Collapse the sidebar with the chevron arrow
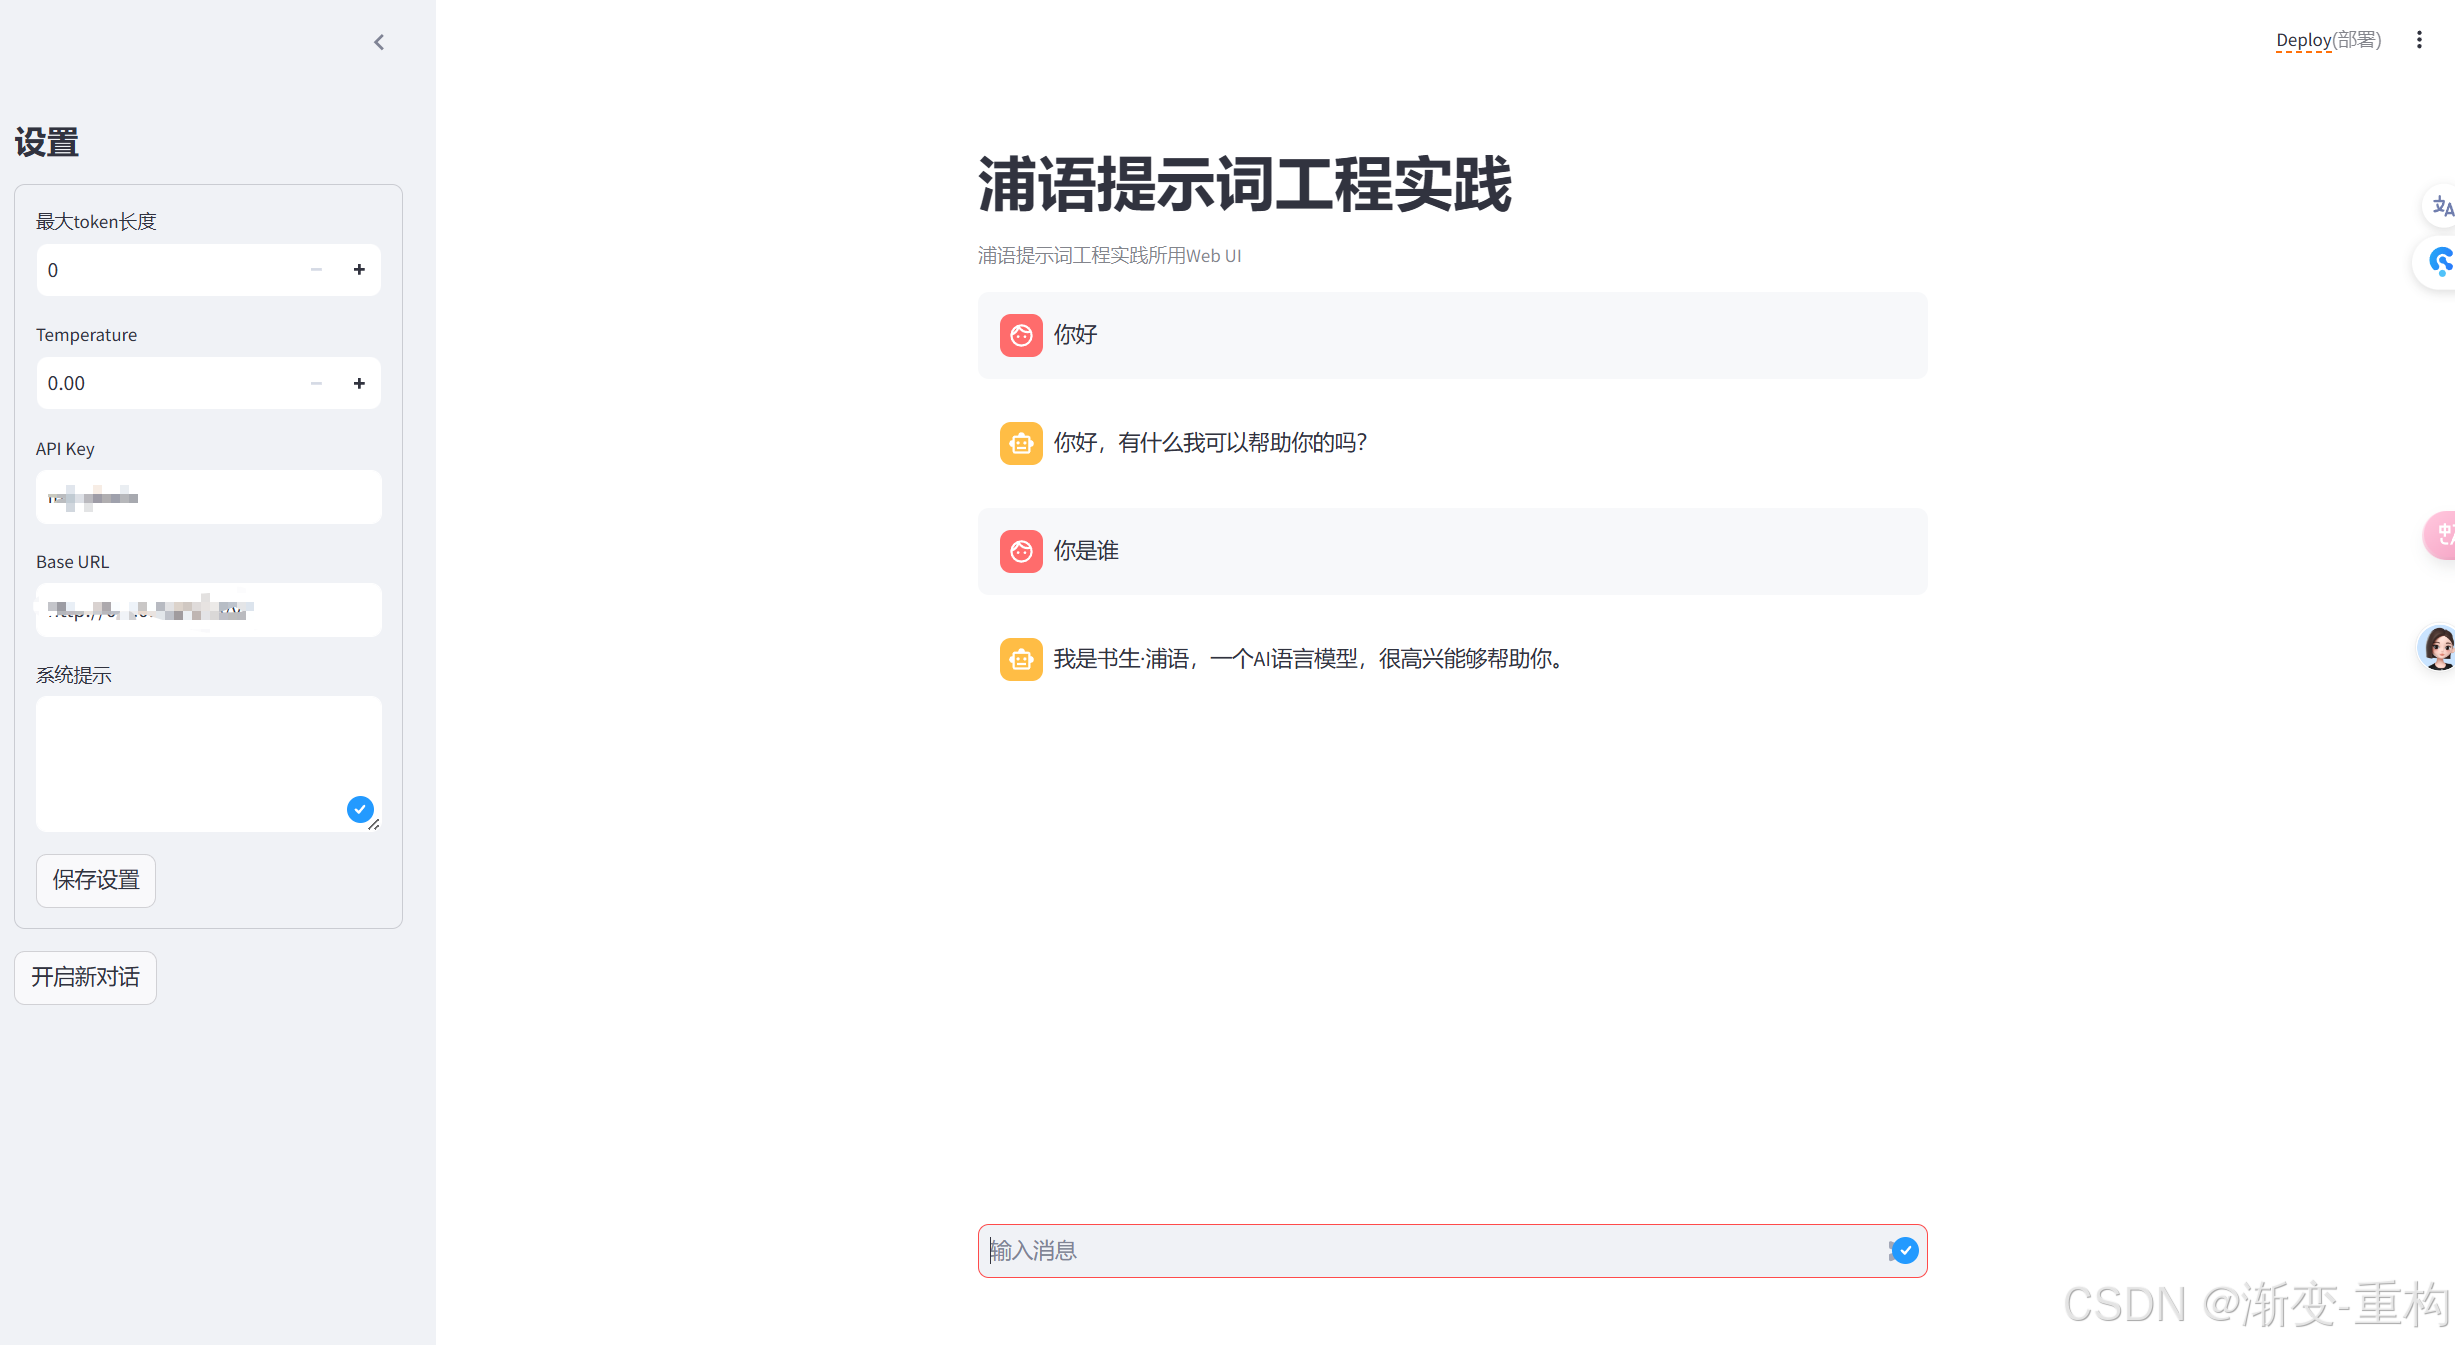 pos(379,42)
